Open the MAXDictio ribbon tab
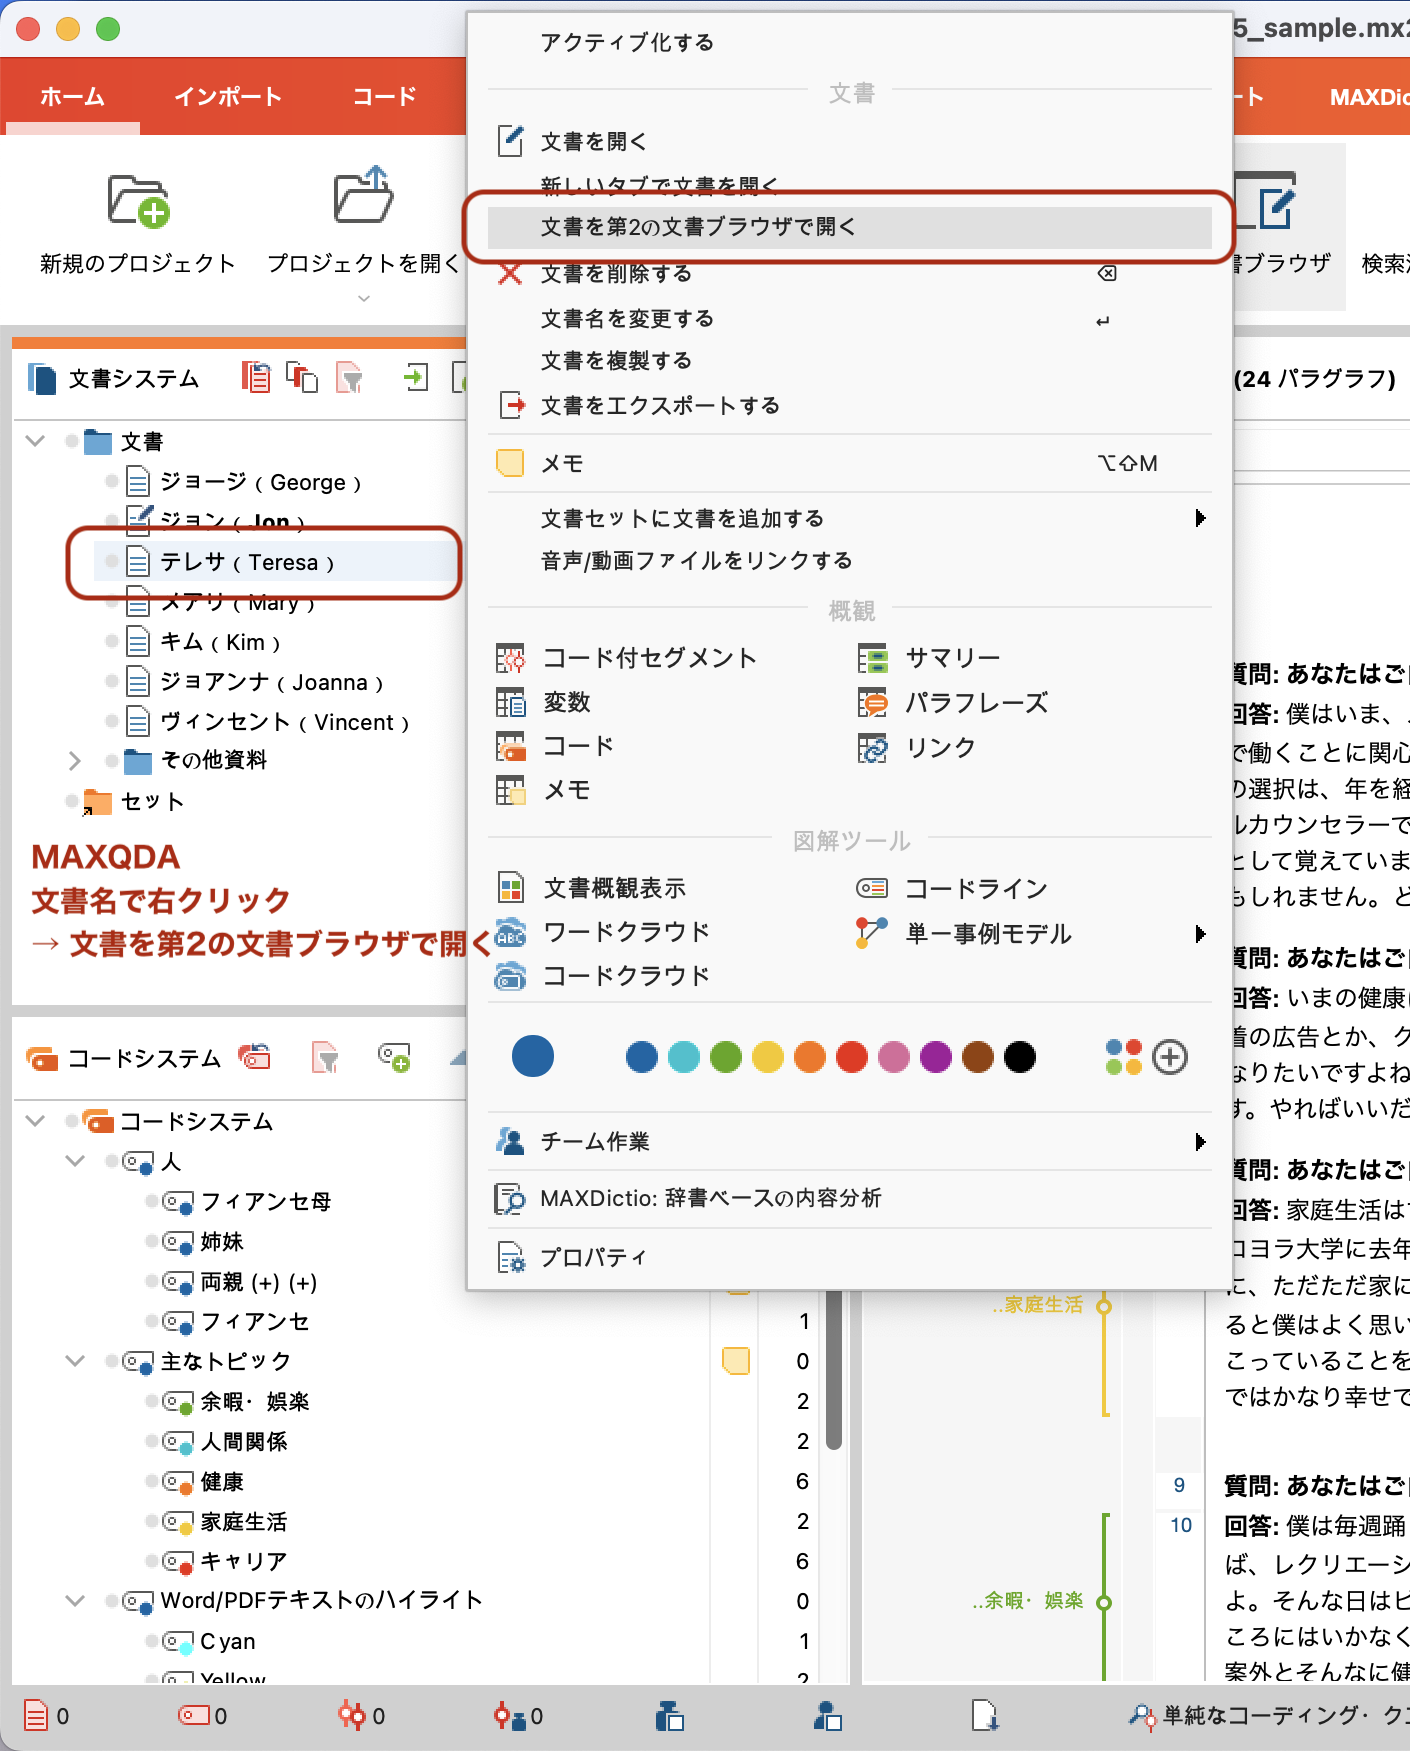The width and height of the screenshot is (1410, 1751). pos(1368,97)
